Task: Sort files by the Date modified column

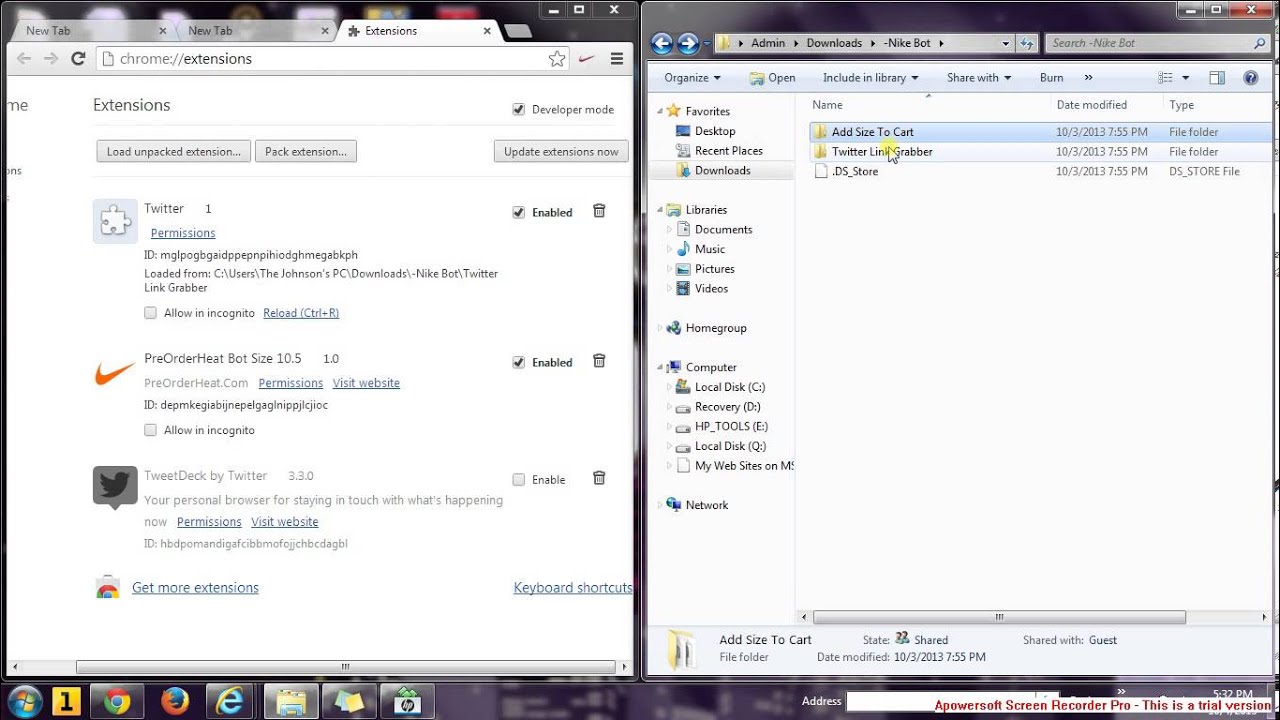Action: (1092, 104)
